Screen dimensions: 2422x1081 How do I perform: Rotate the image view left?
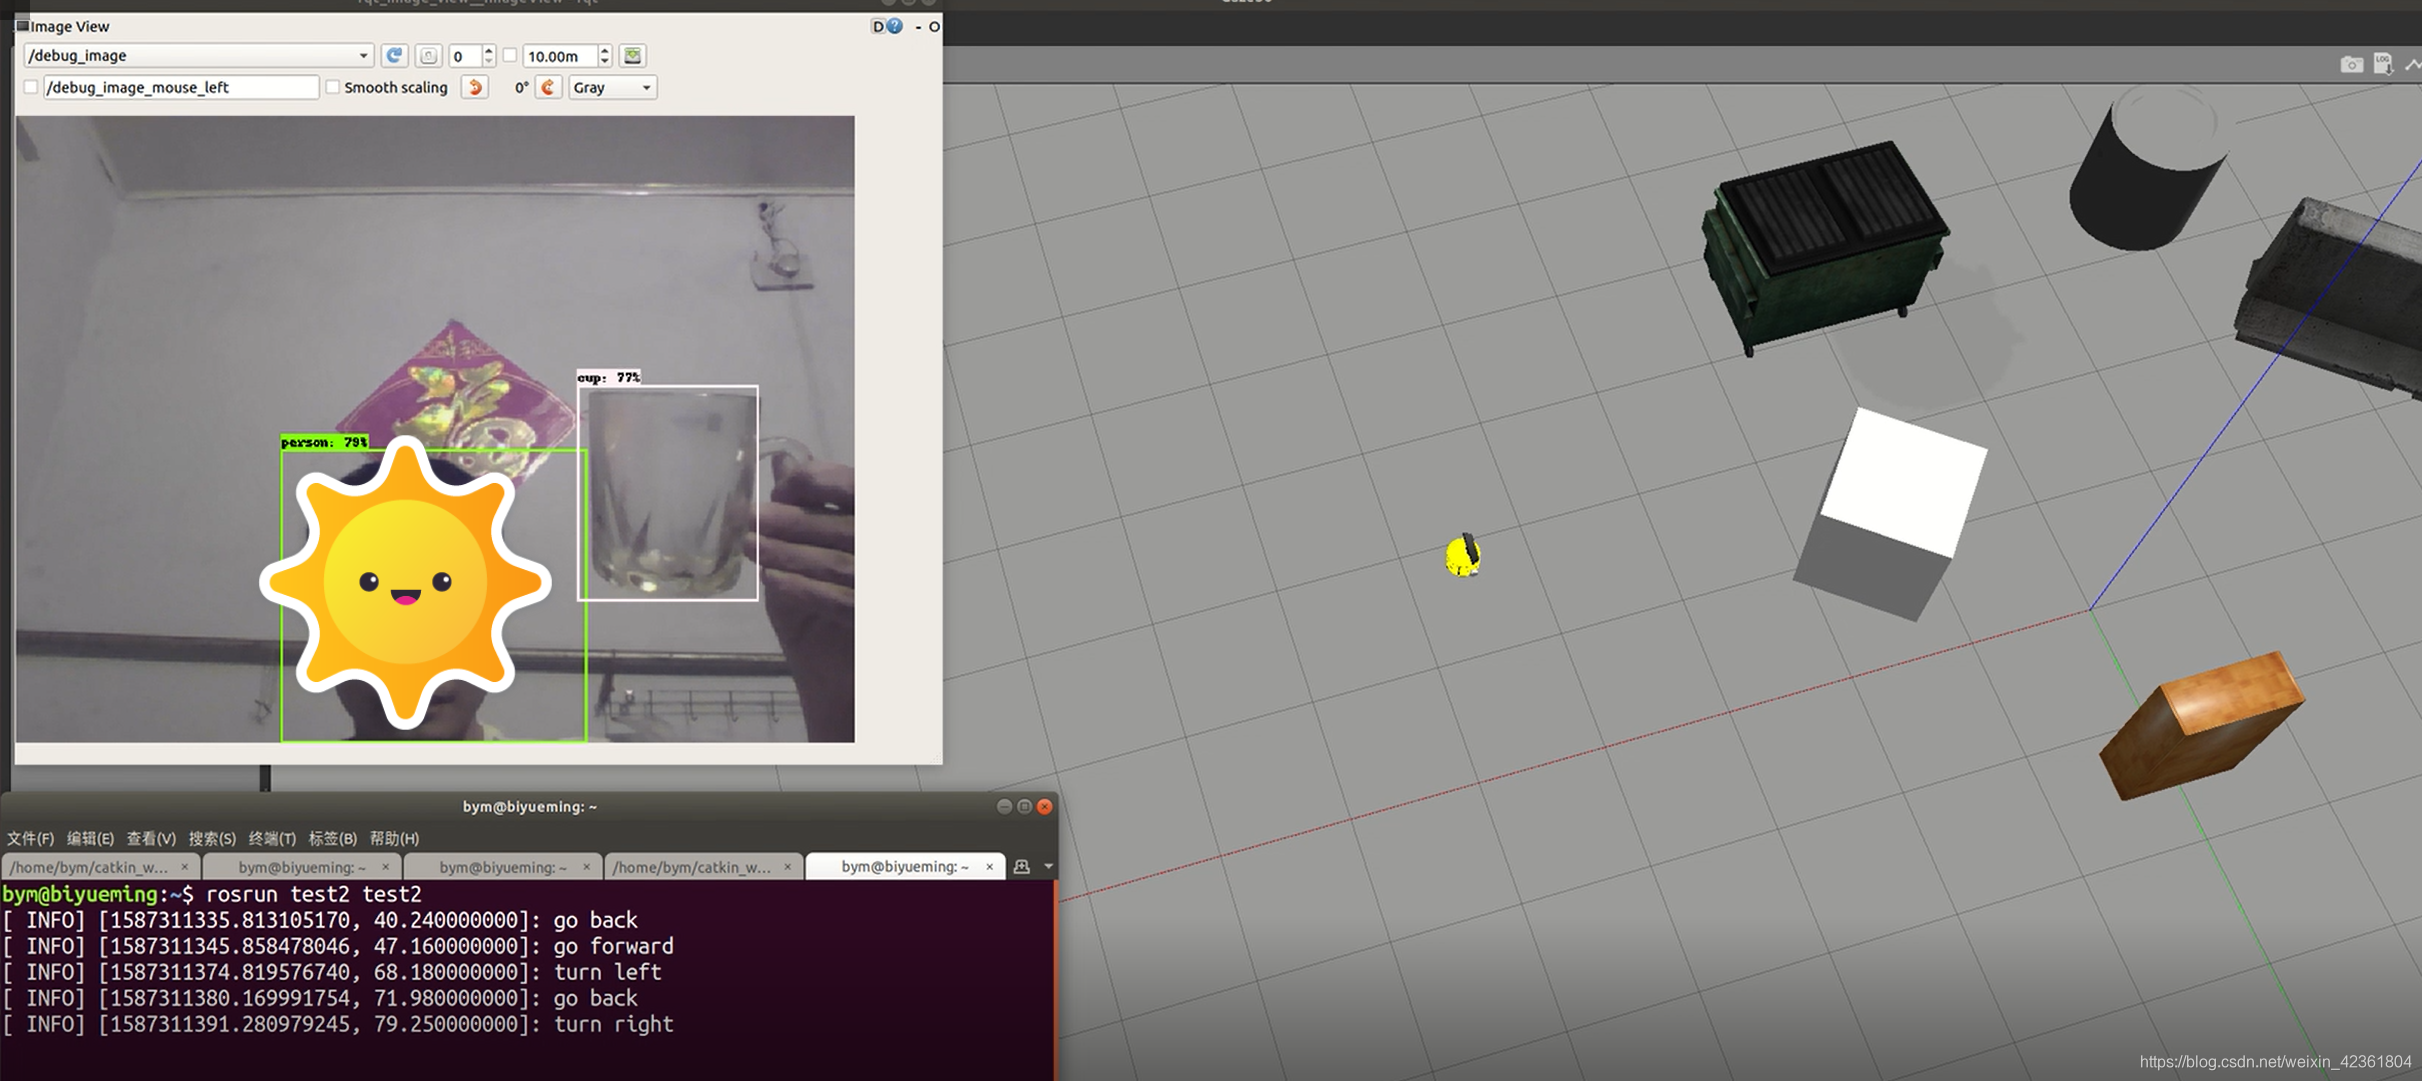475,88
